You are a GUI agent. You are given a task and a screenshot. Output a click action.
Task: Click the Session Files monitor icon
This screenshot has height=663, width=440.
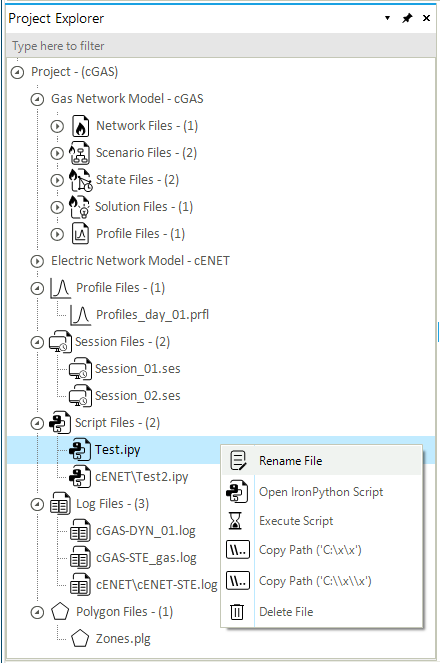[x=60, y=342]
